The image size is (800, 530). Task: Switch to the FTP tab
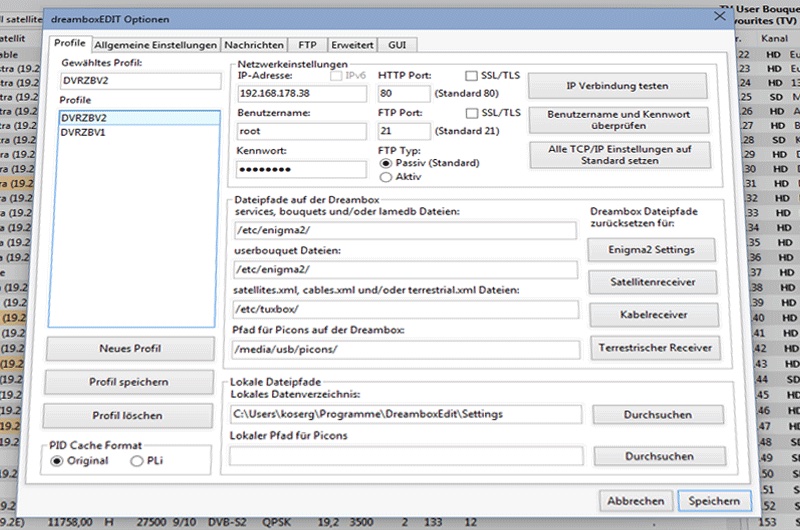point(307,45)
